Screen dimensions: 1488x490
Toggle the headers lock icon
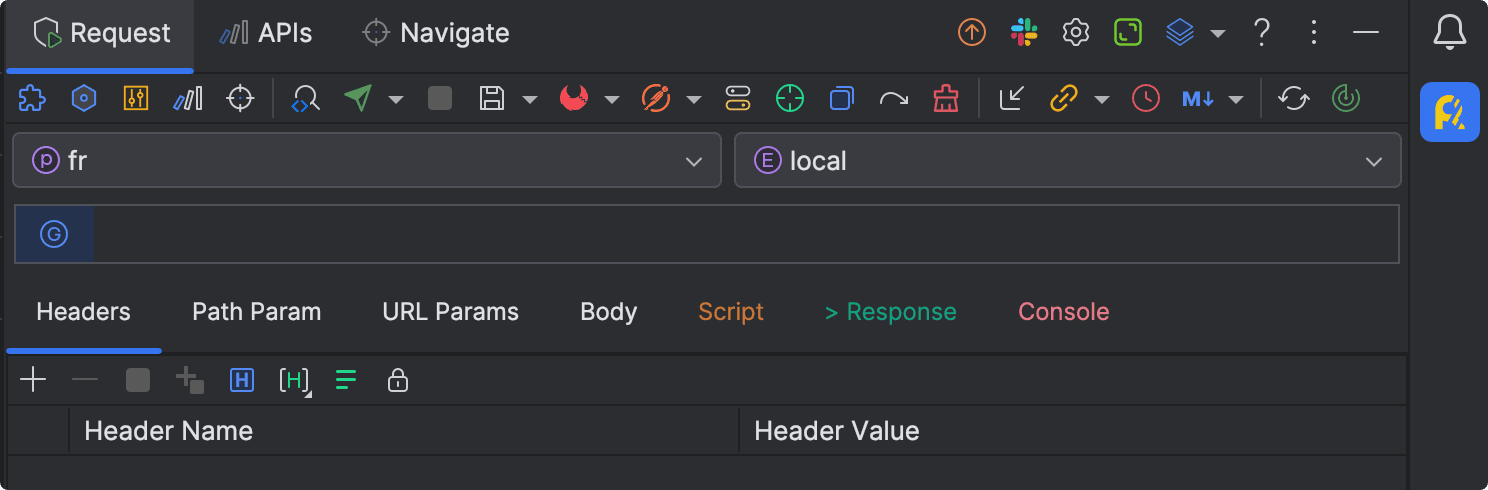click(x=398, y=380)
